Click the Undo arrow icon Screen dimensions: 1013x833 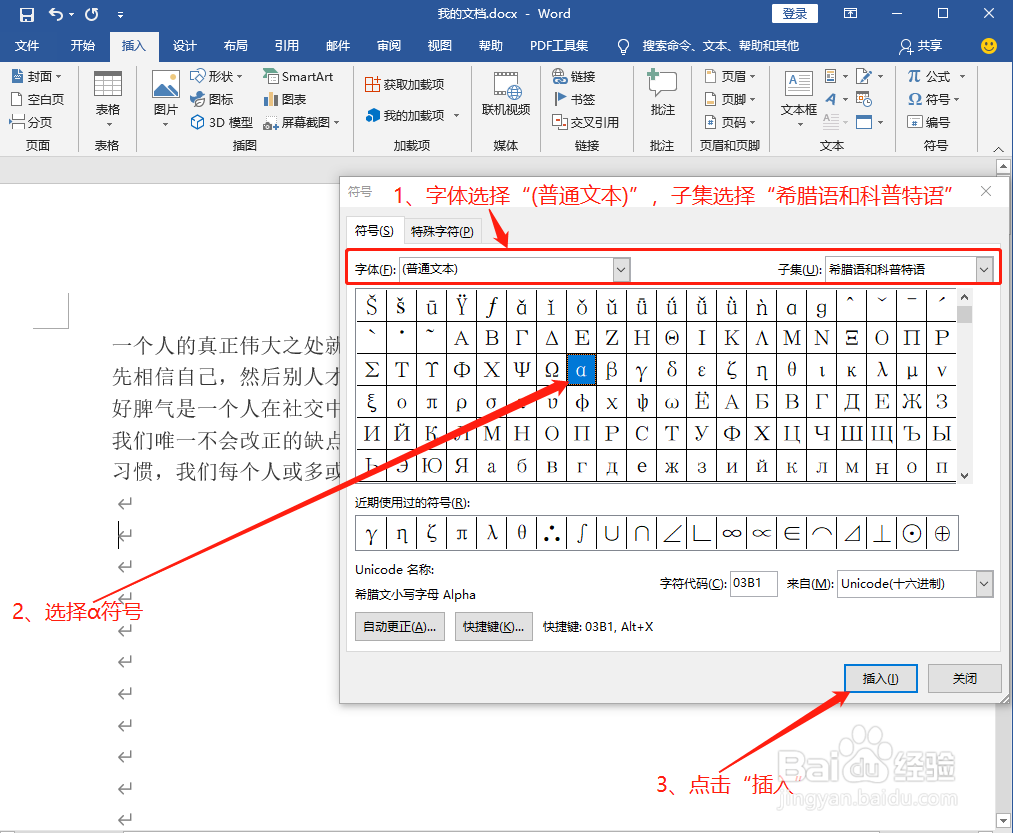click(x=56, y=14)
